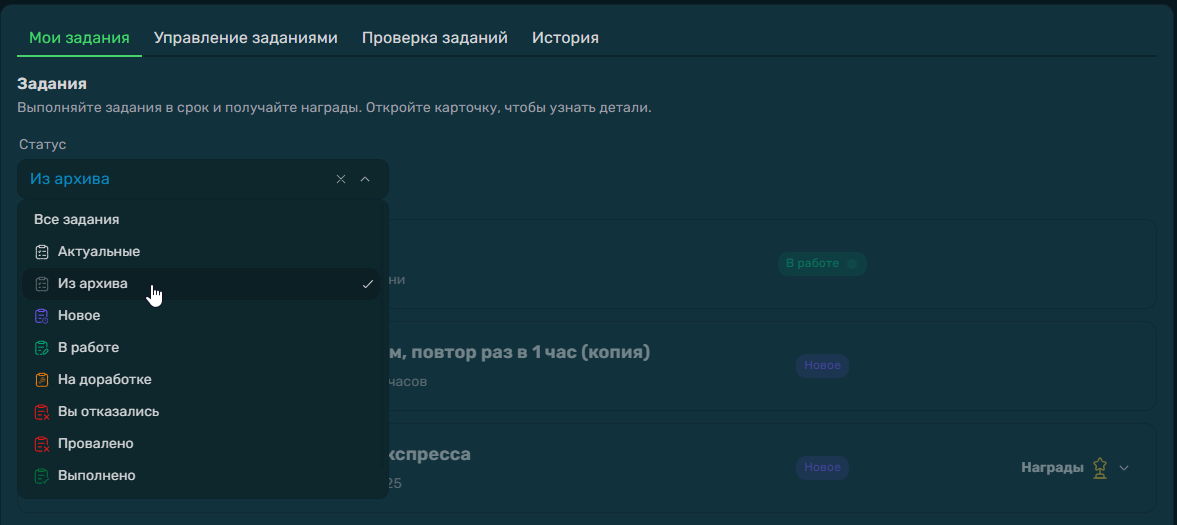Clear the selected status with X
1177x525 pixels.
[341, 179]
